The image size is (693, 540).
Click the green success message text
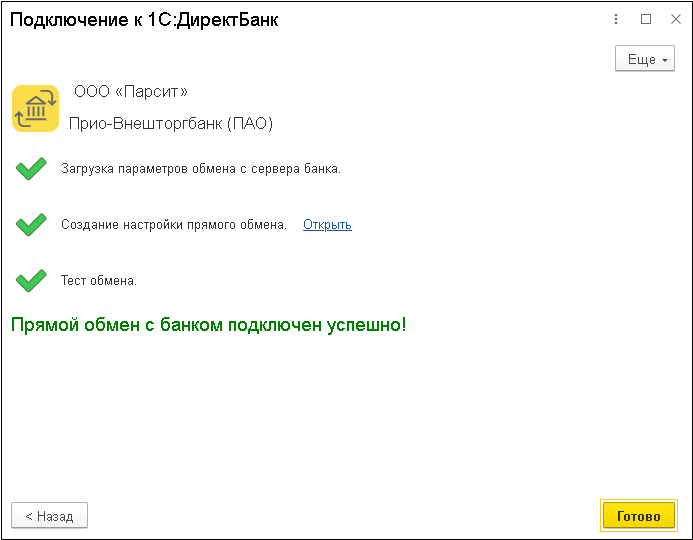(x=208, y=325)
